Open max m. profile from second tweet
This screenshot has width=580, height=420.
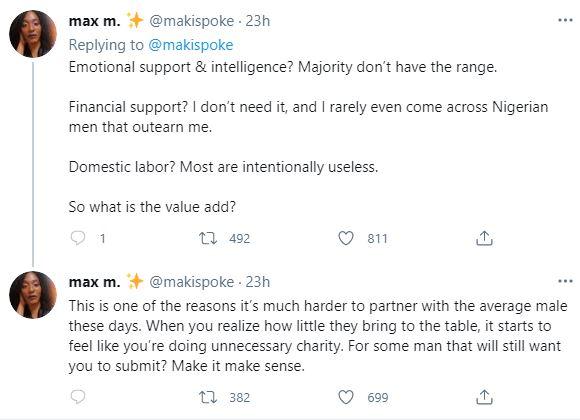pyautogui.click(x=95, y=282)
